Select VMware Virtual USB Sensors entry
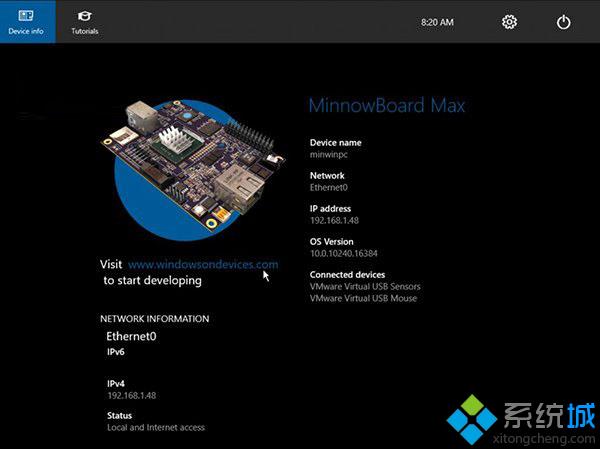This screenshot has width=600, height=449. coord(365,286)
